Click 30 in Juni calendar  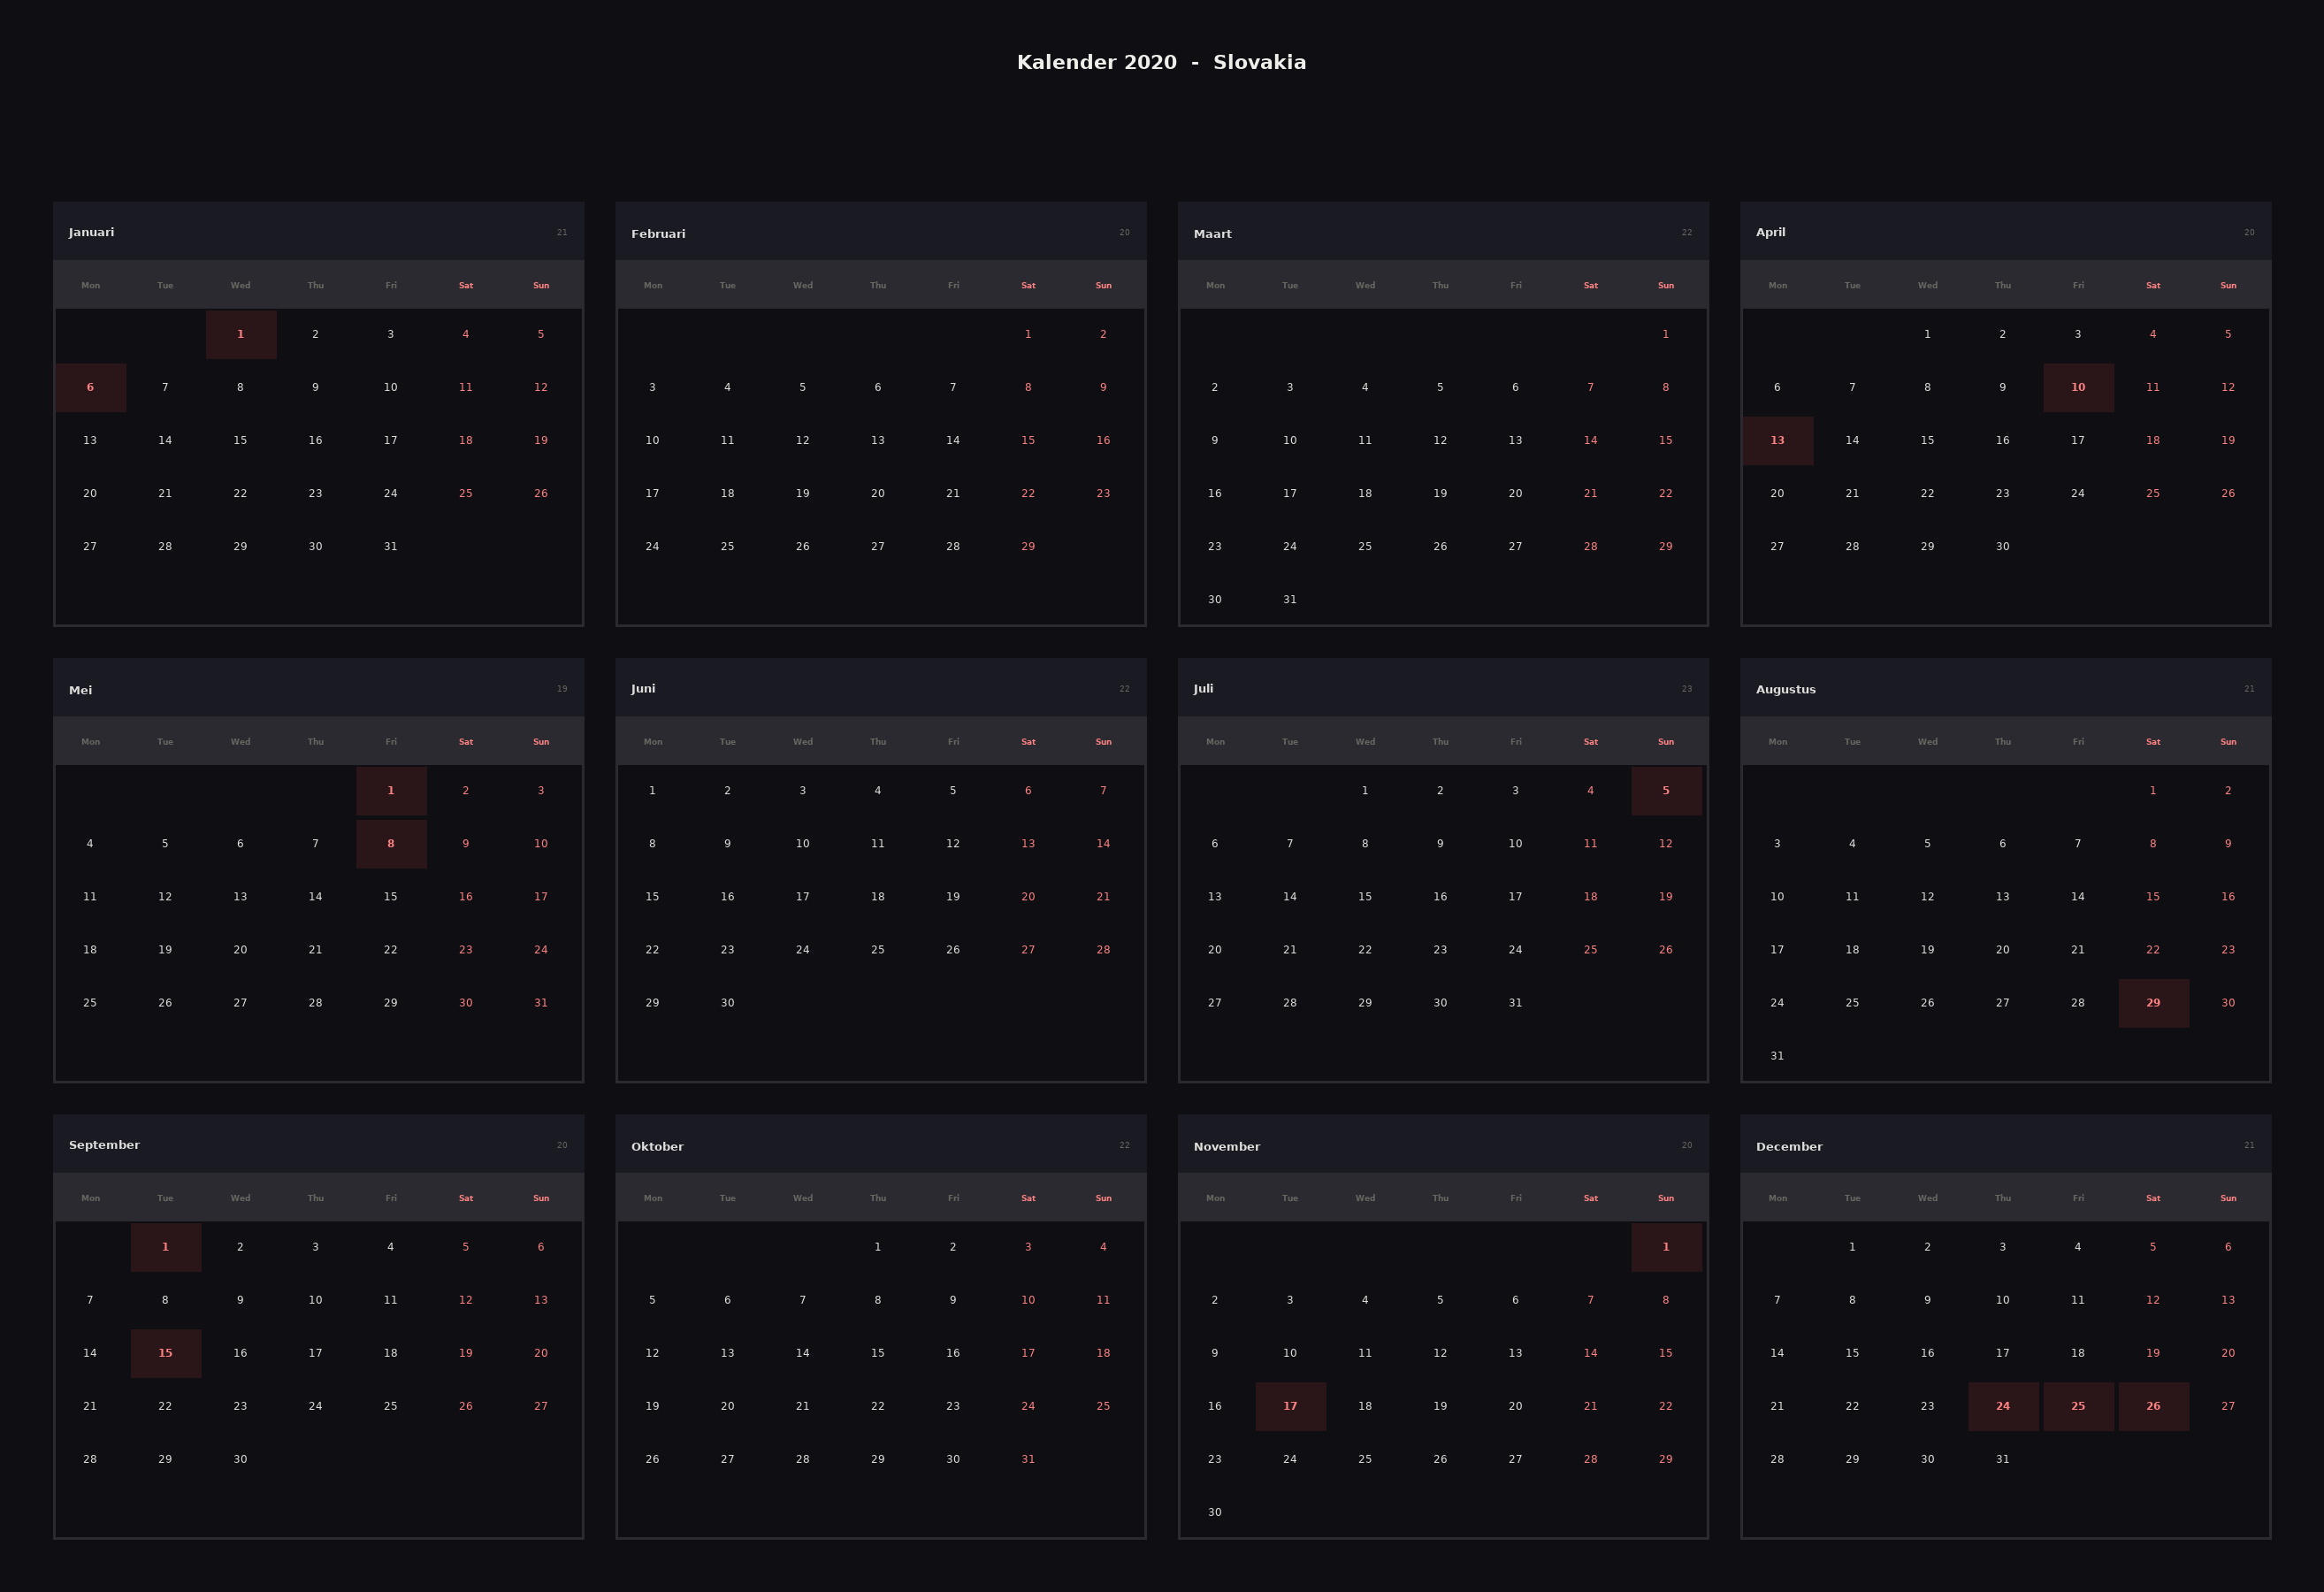coord(728,1003)
